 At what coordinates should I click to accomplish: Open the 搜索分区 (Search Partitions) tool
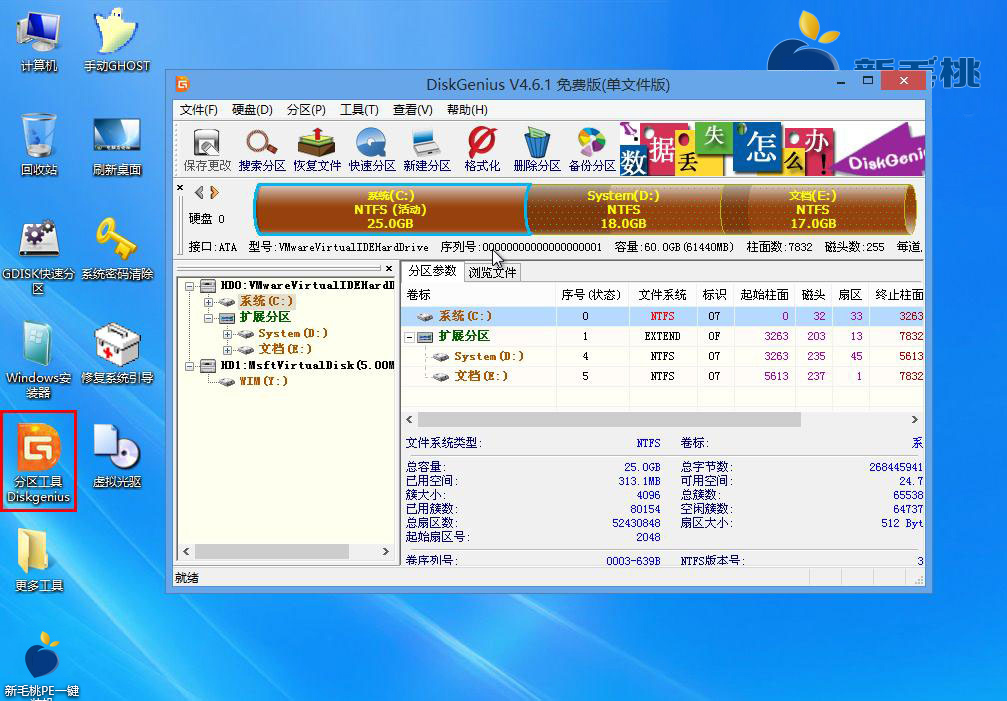pyautogui.click(x=261, y=150)
